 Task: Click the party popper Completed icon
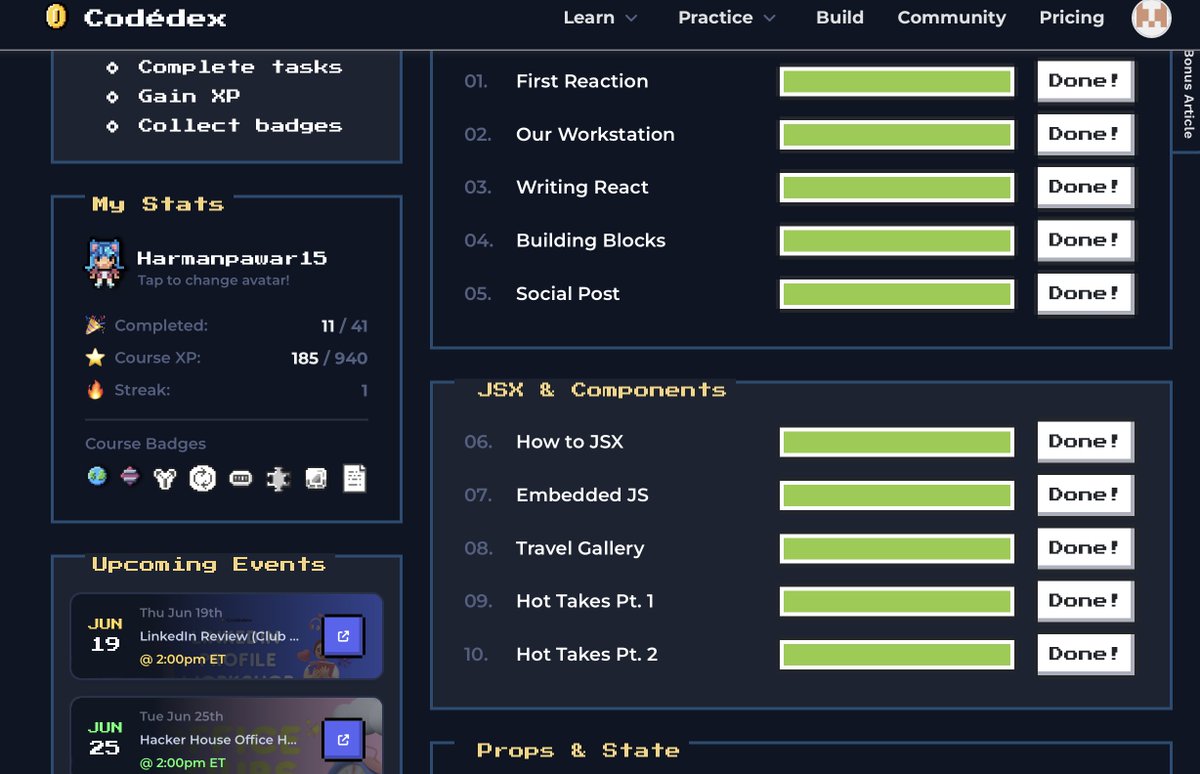96,325
